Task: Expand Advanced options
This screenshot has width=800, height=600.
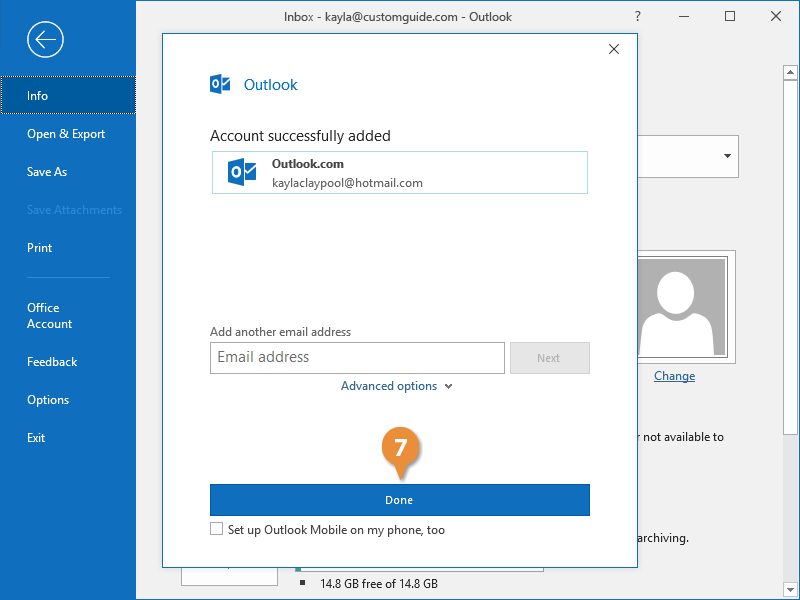Action: tap(396, 386)
